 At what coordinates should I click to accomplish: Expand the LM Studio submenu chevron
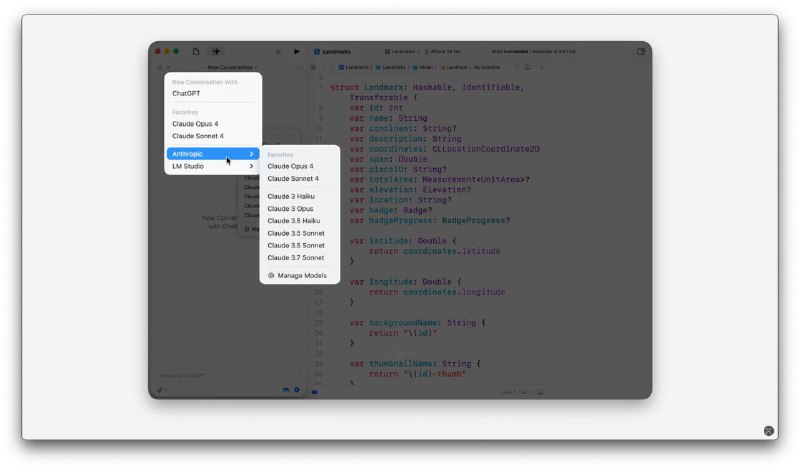[x=251, y=166]
